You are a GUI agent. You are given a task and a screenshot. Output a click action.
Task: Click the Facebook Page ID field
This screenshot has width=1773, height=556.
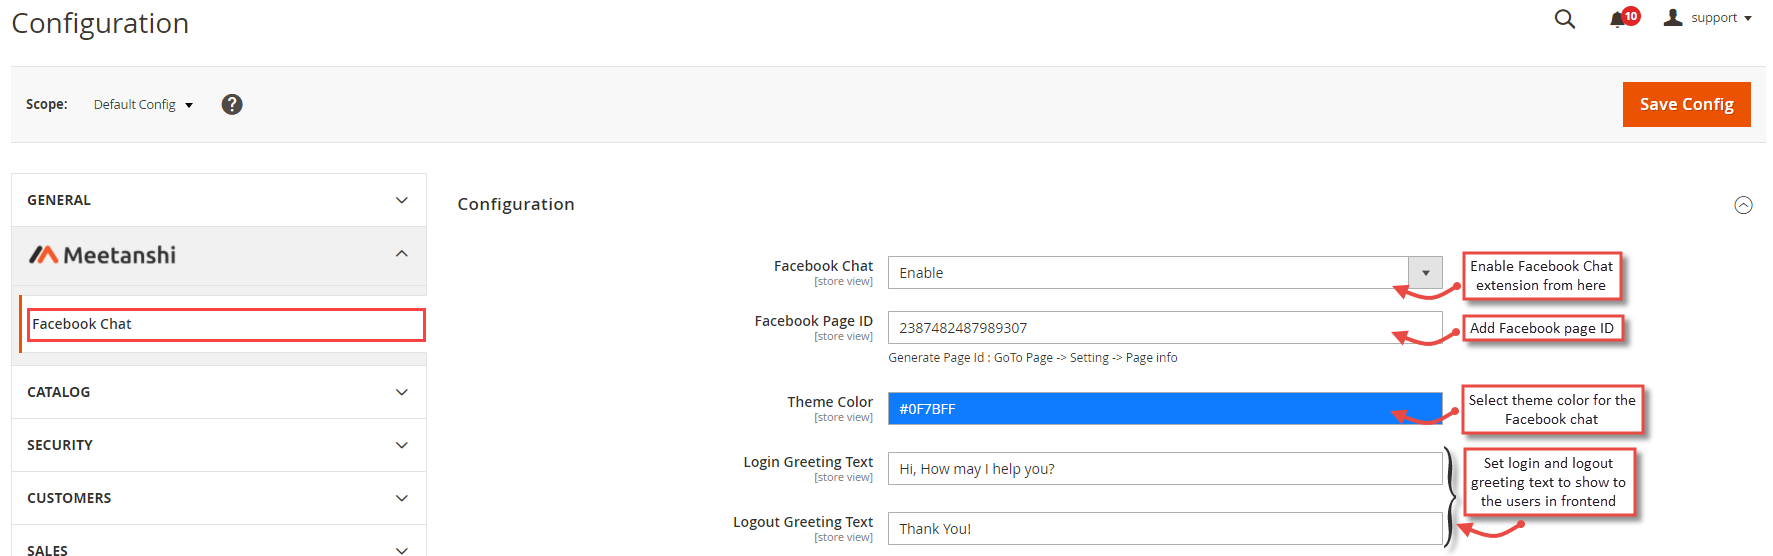click(1165, 328)
